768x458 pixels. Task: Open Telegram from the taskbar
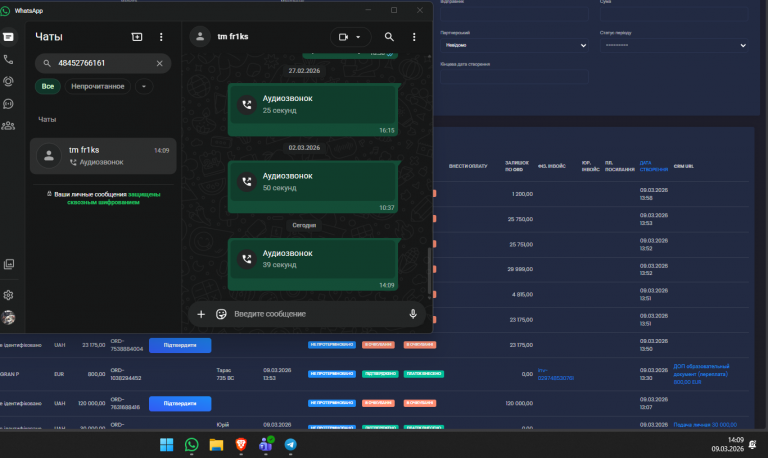click(x=290, y=445)
